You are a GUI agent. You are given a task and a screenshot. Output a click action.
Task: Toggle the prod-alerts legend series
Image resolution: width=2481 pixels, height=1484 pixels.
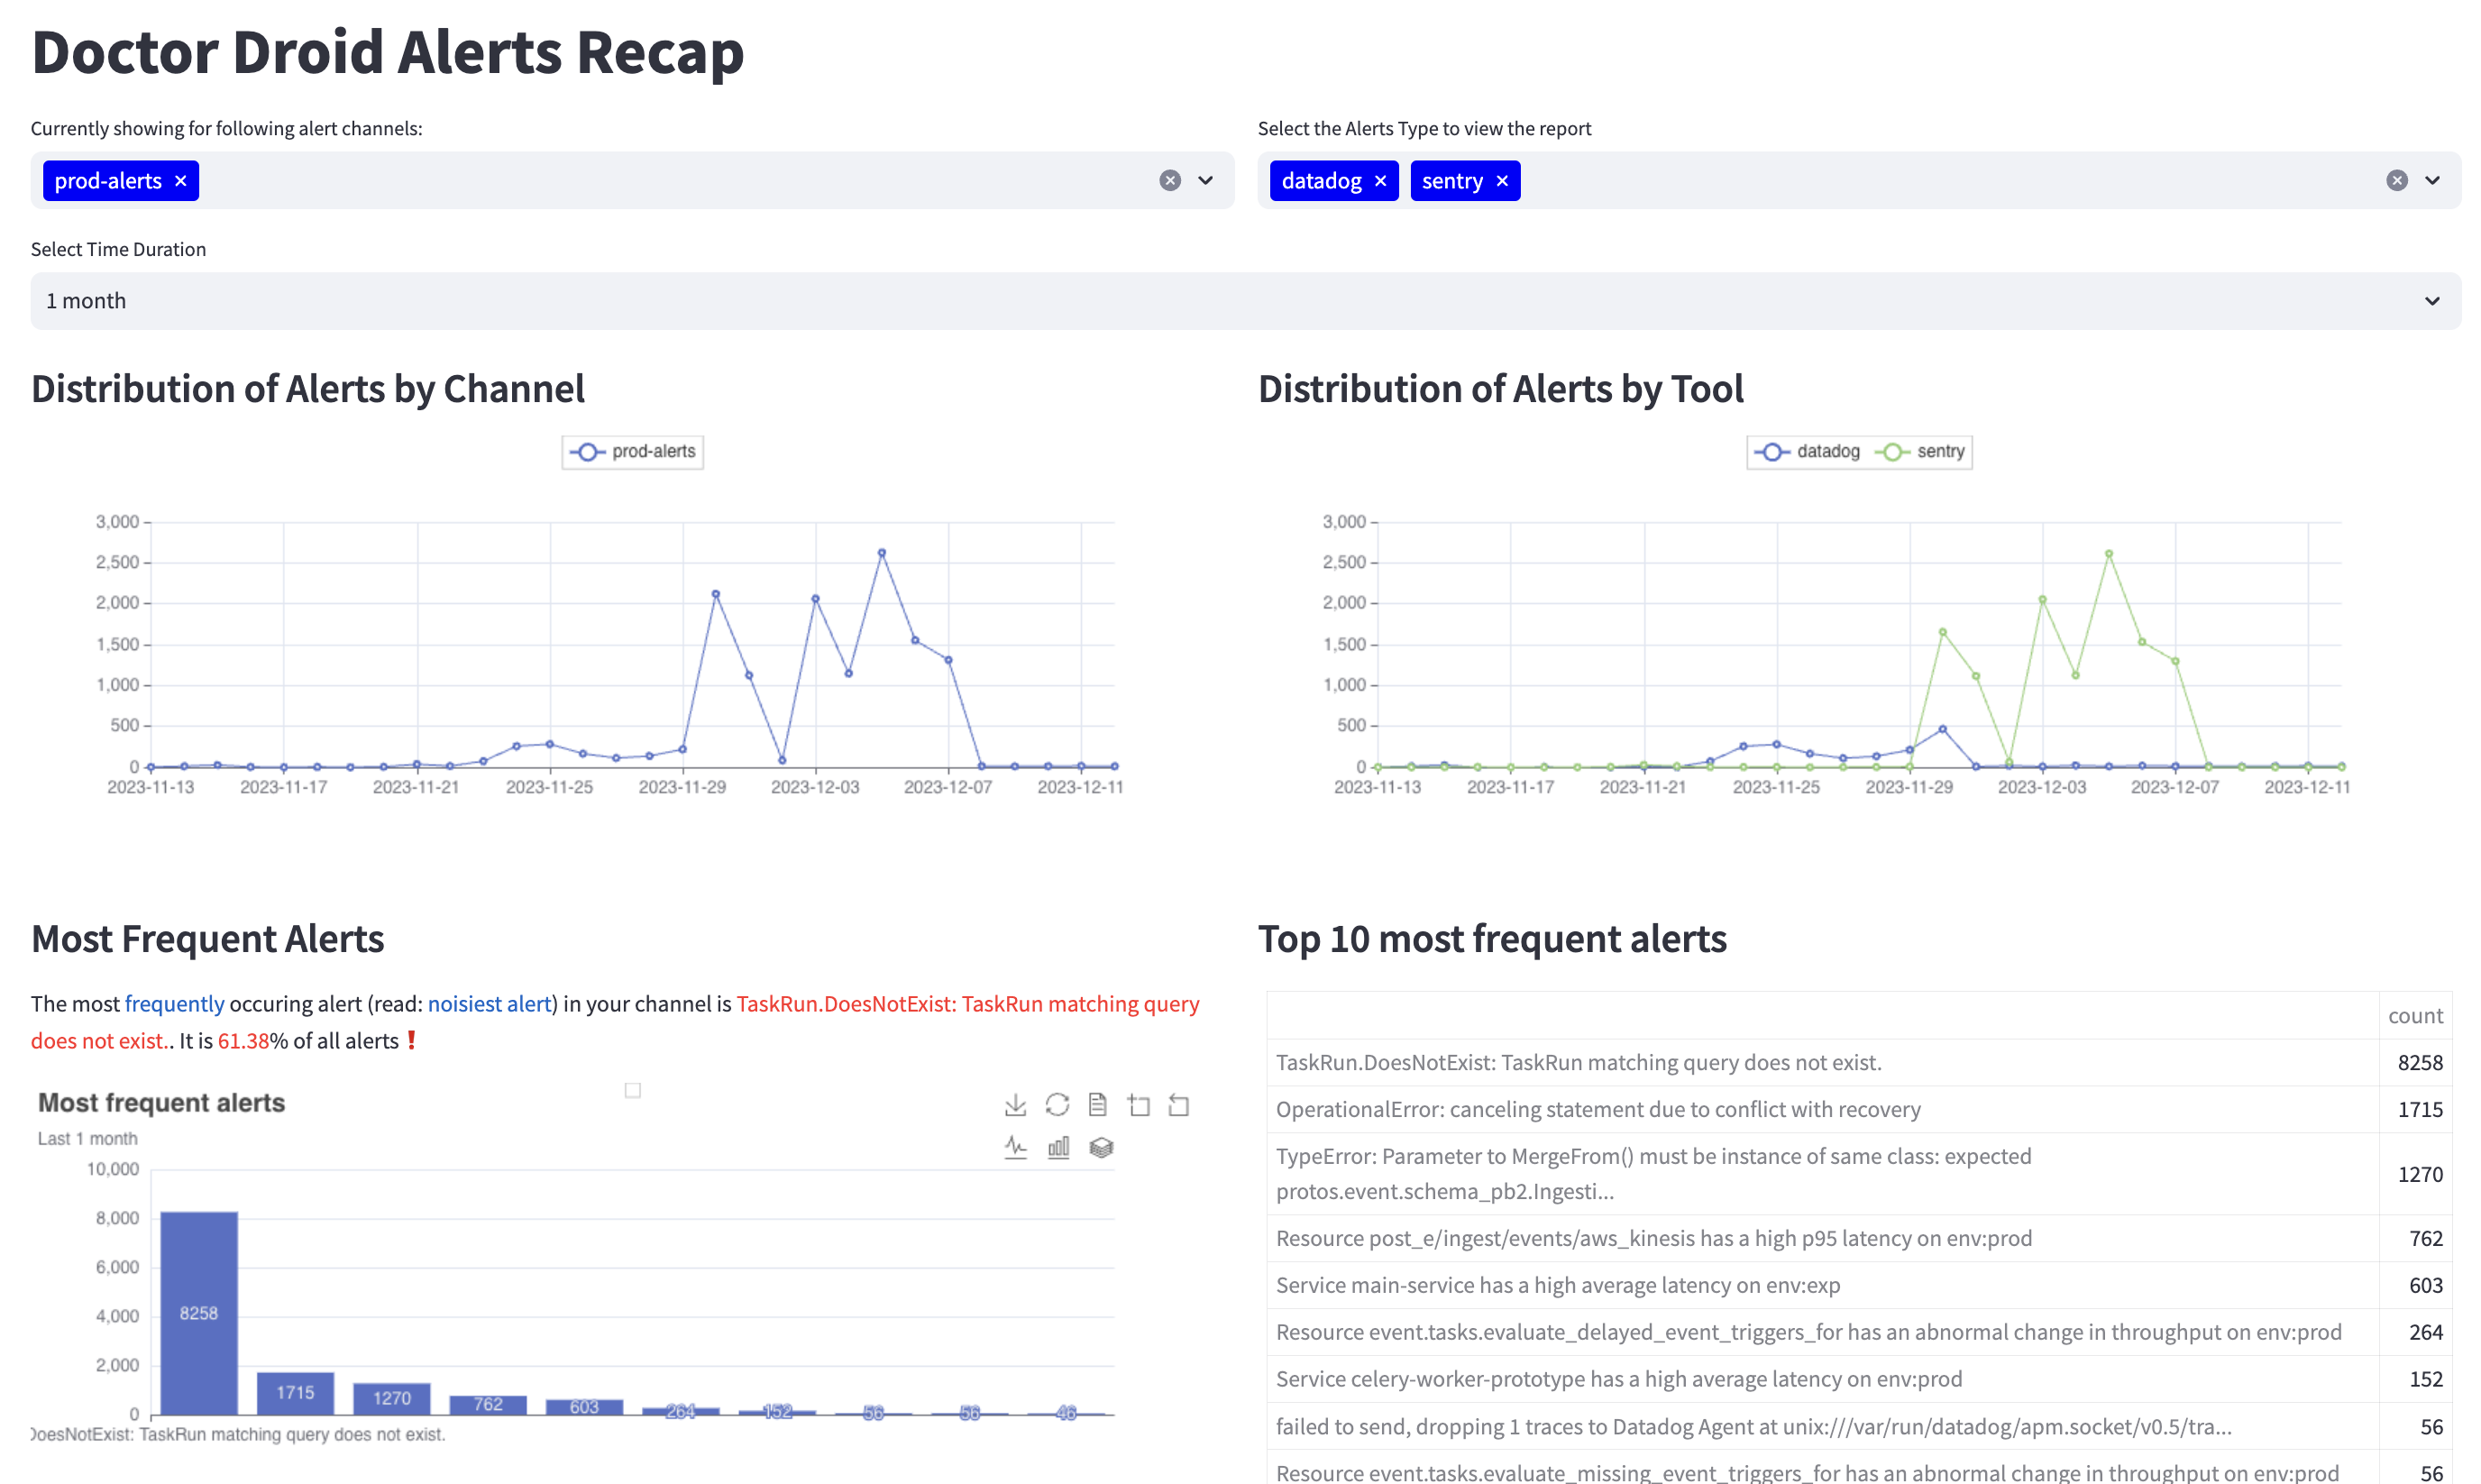633,452
